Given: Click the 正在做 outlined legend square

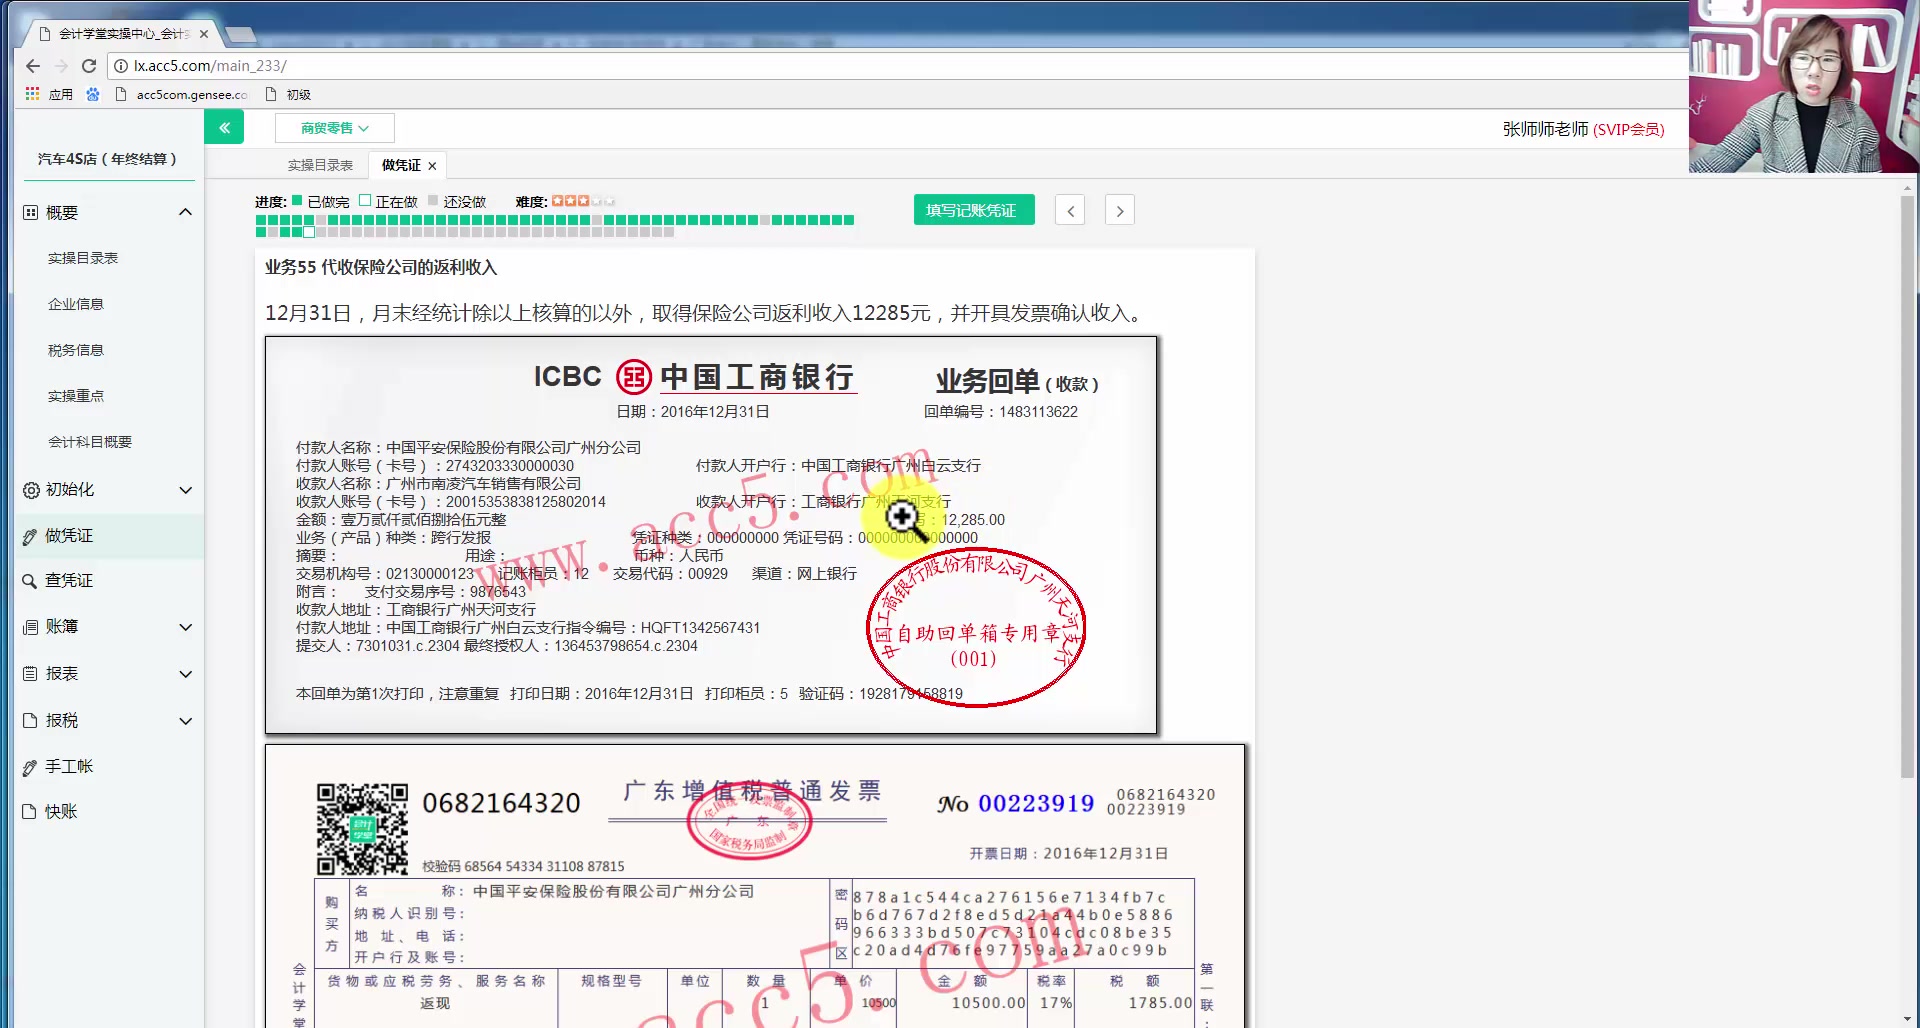Looking at the screenshot, I should (365, 201).
